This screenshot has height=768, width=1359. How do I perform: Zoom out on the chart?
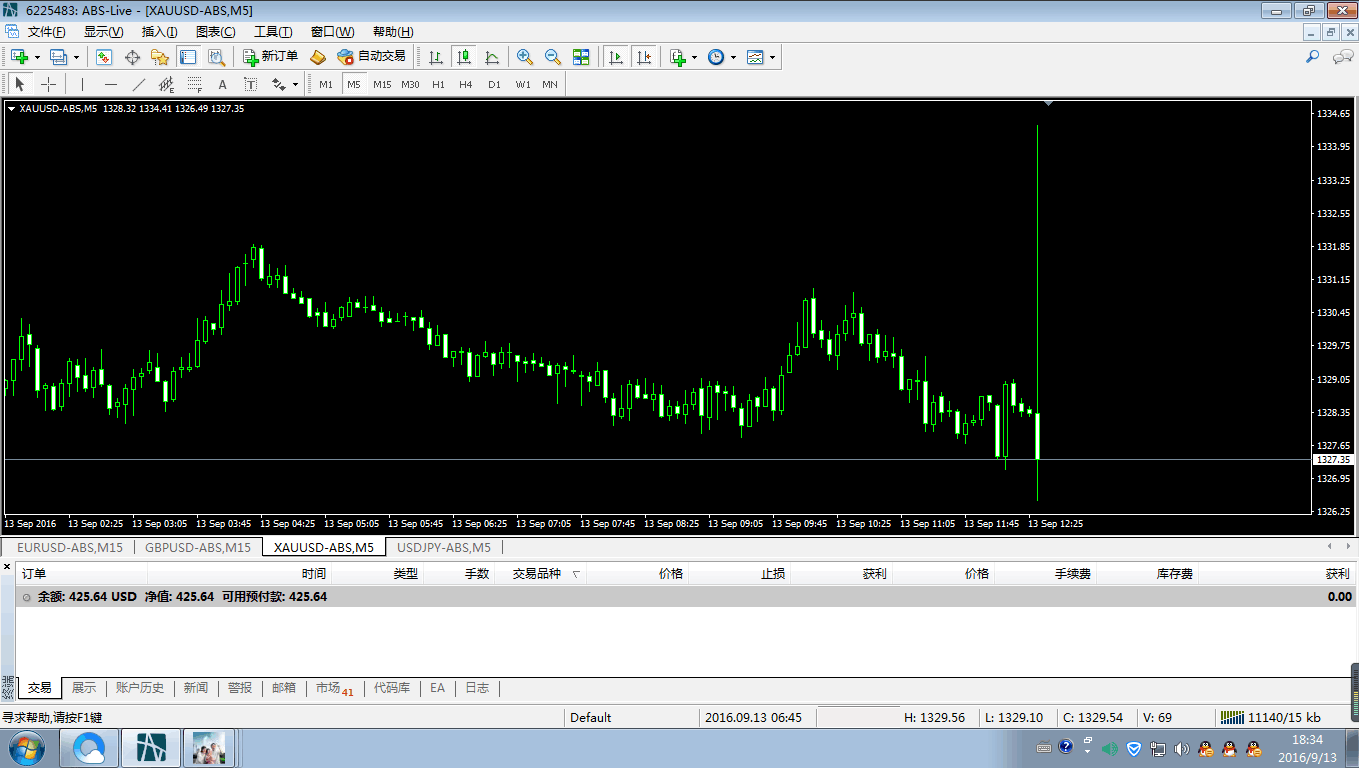coord(553,57)
